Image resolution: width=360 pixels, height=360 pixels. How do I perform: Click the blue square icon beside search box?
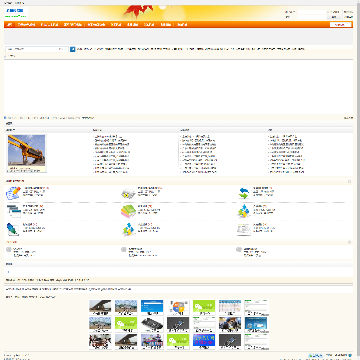point(72,49)
